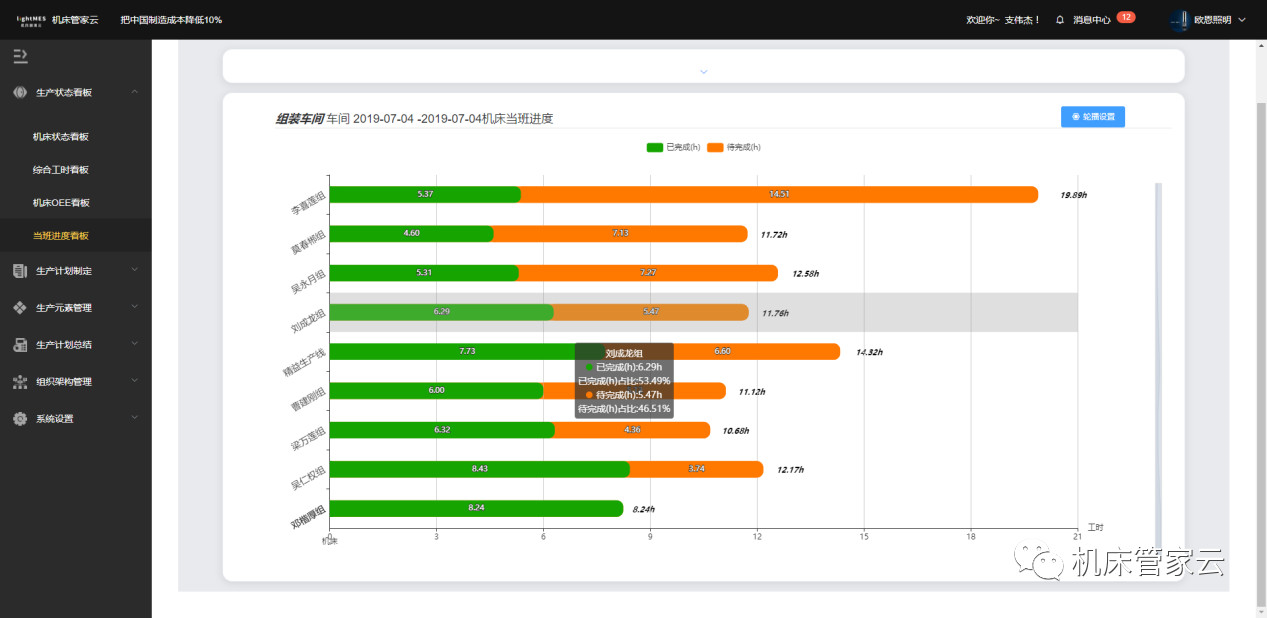Click the 生产元素管理 diamond icon
This screenshot has height=618, width=1267.
(19, 307)
